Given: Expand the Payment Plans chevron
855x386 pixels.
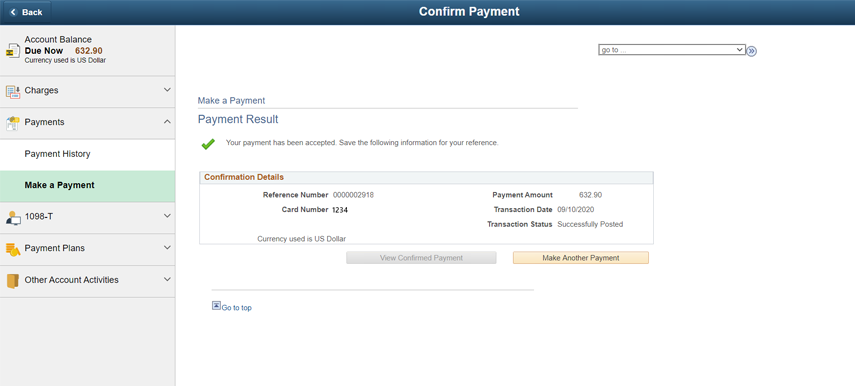Looking at the screenshot, I should (167, 248).
